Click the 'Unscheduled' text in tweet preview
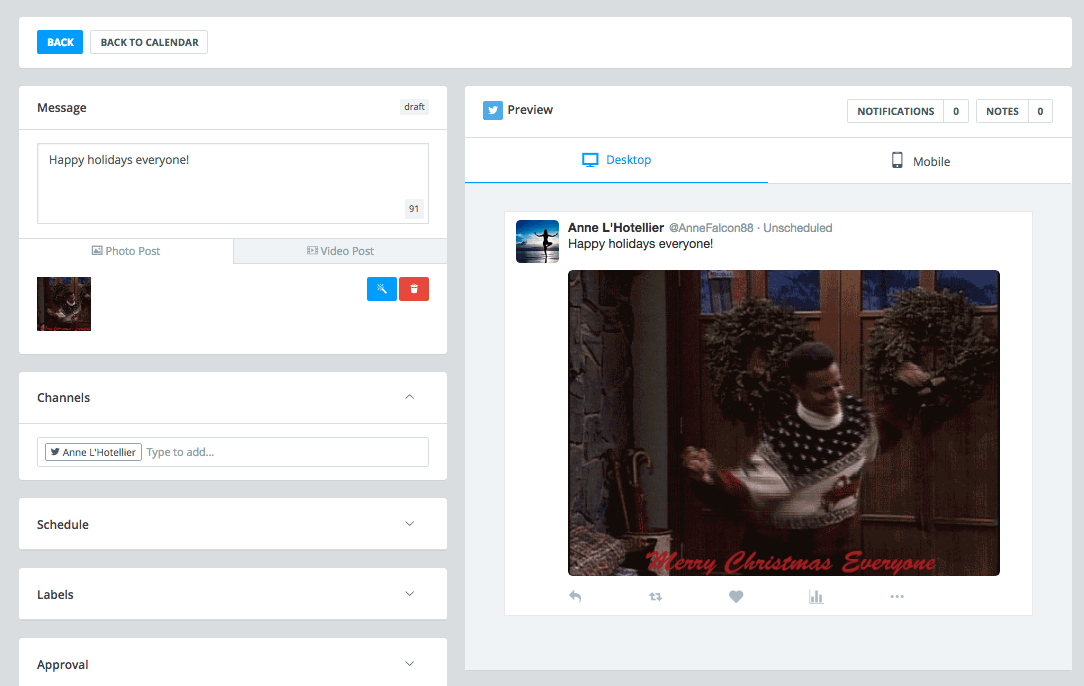 pos(797,228)
